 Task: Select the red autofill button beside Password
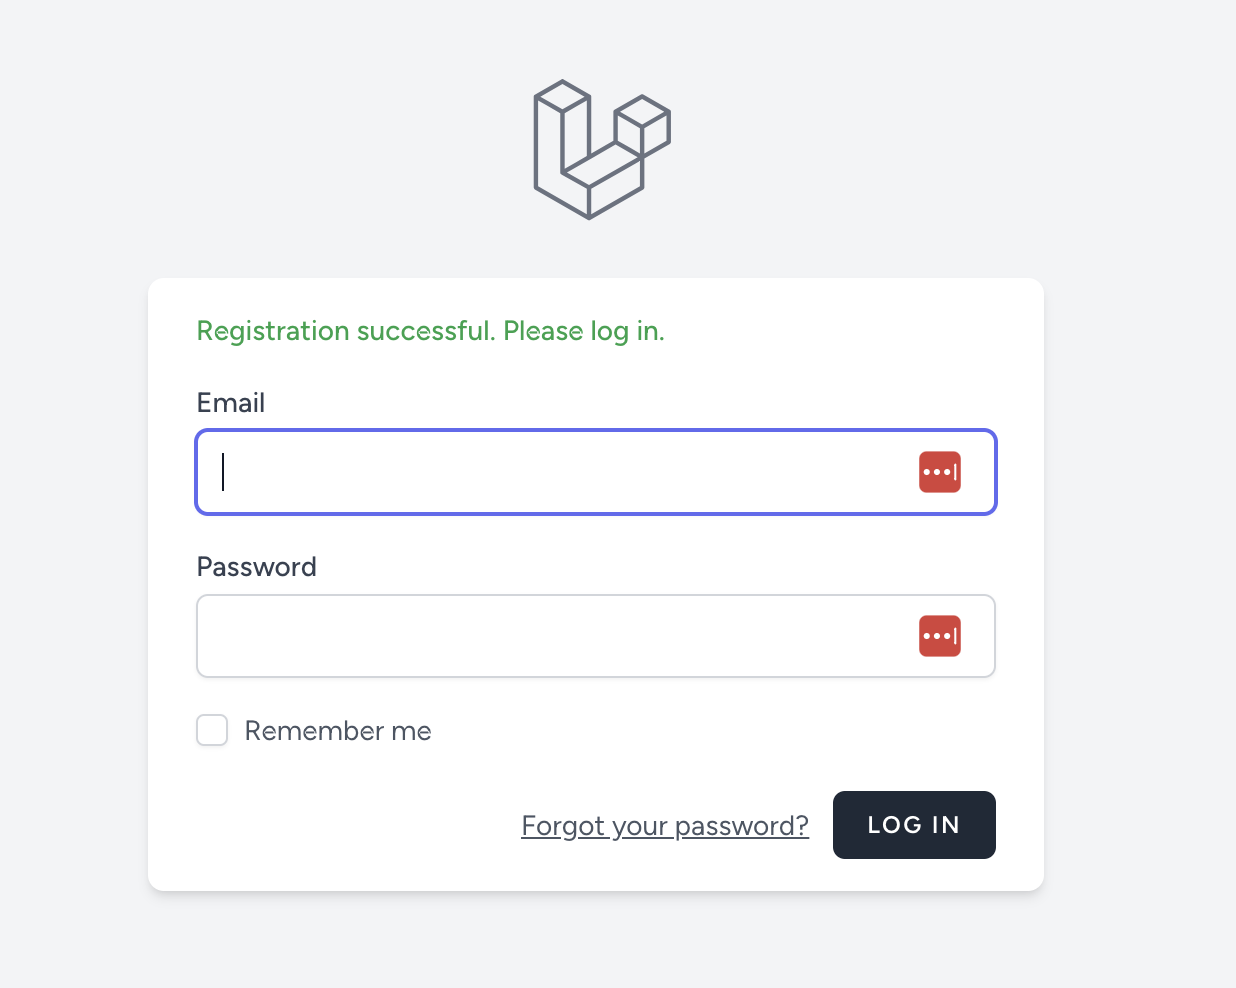(x=939, y=636)
